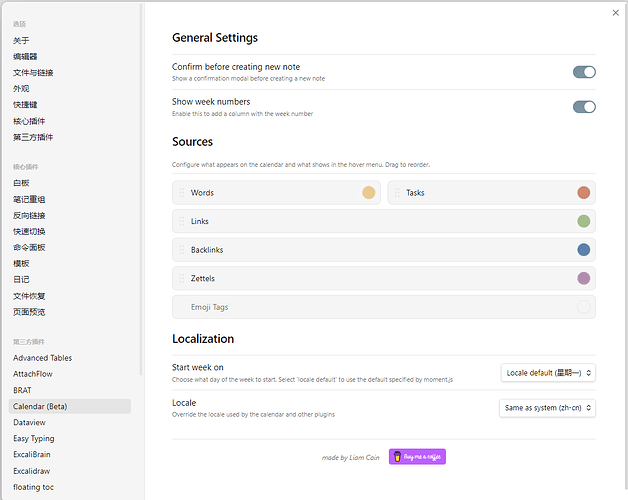Select the Backlinks source row
Screen dimensions: 628x500
384,250
